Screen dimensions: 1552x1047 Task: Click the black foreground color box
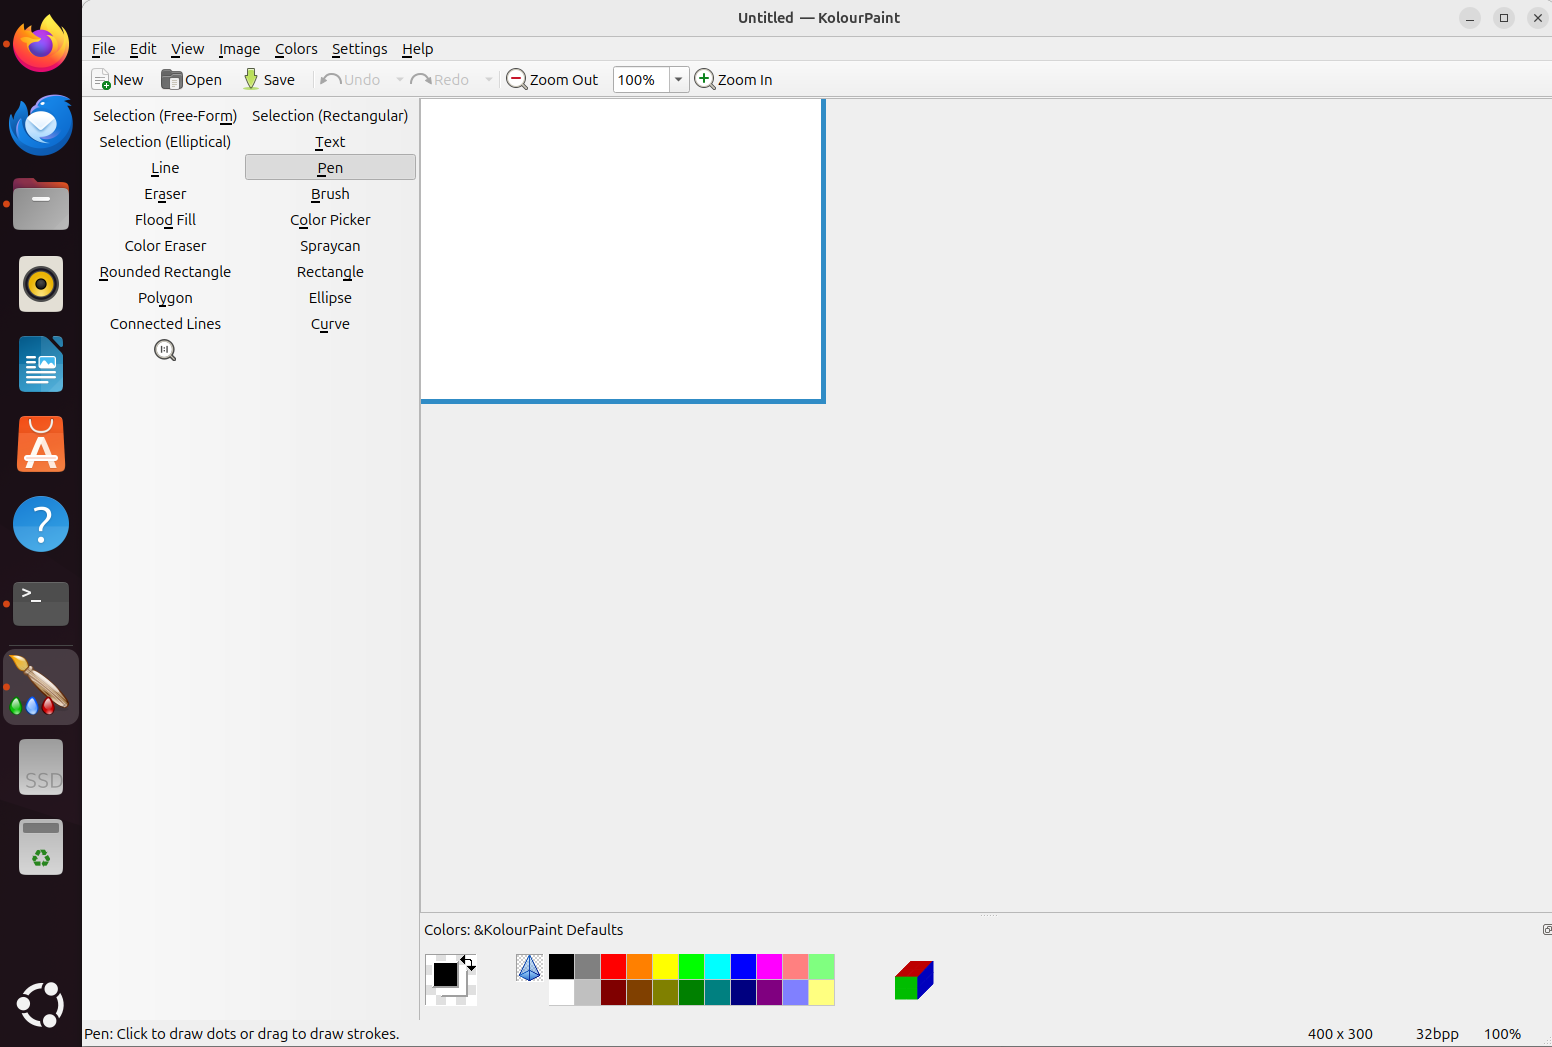[x=445, y=975]
